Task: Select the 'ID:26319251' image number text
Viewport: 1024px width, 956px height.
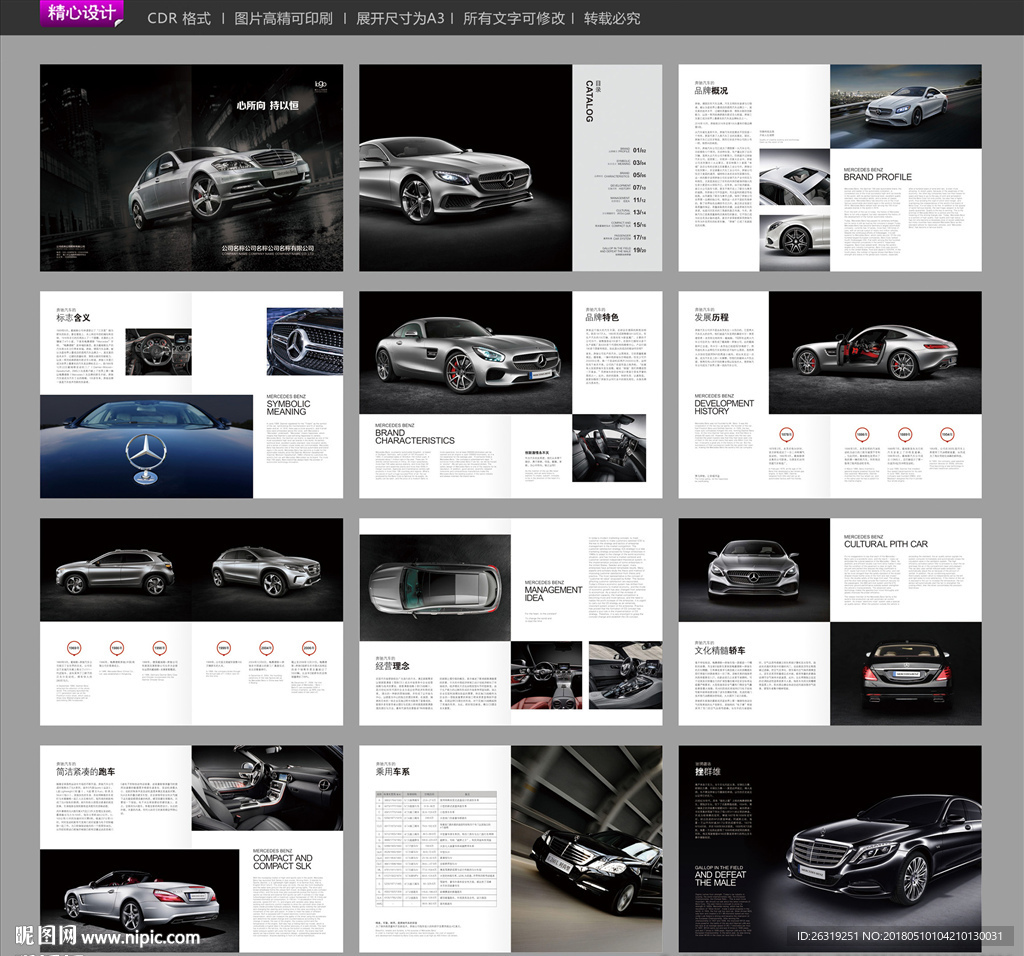Action: coord(827,936)
